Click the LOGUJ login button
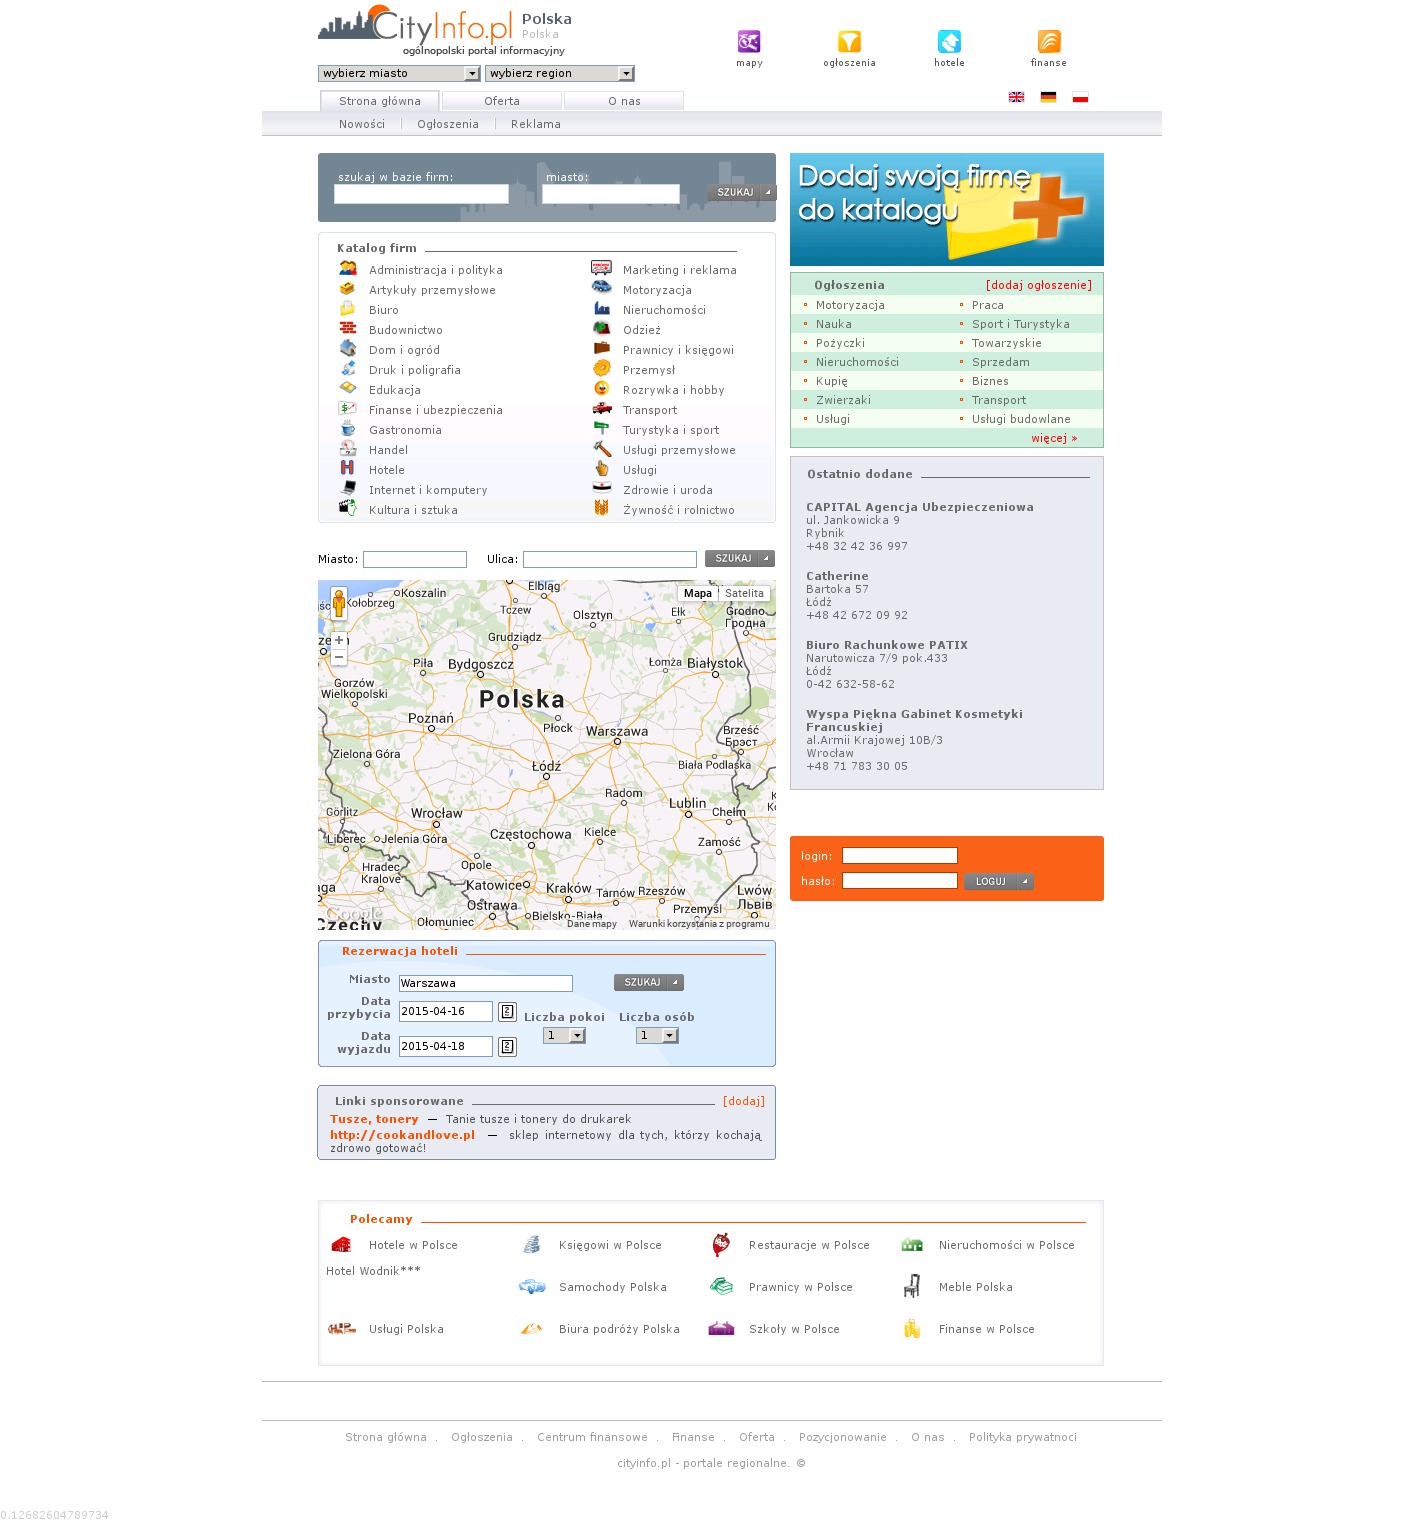 point(998,881)
